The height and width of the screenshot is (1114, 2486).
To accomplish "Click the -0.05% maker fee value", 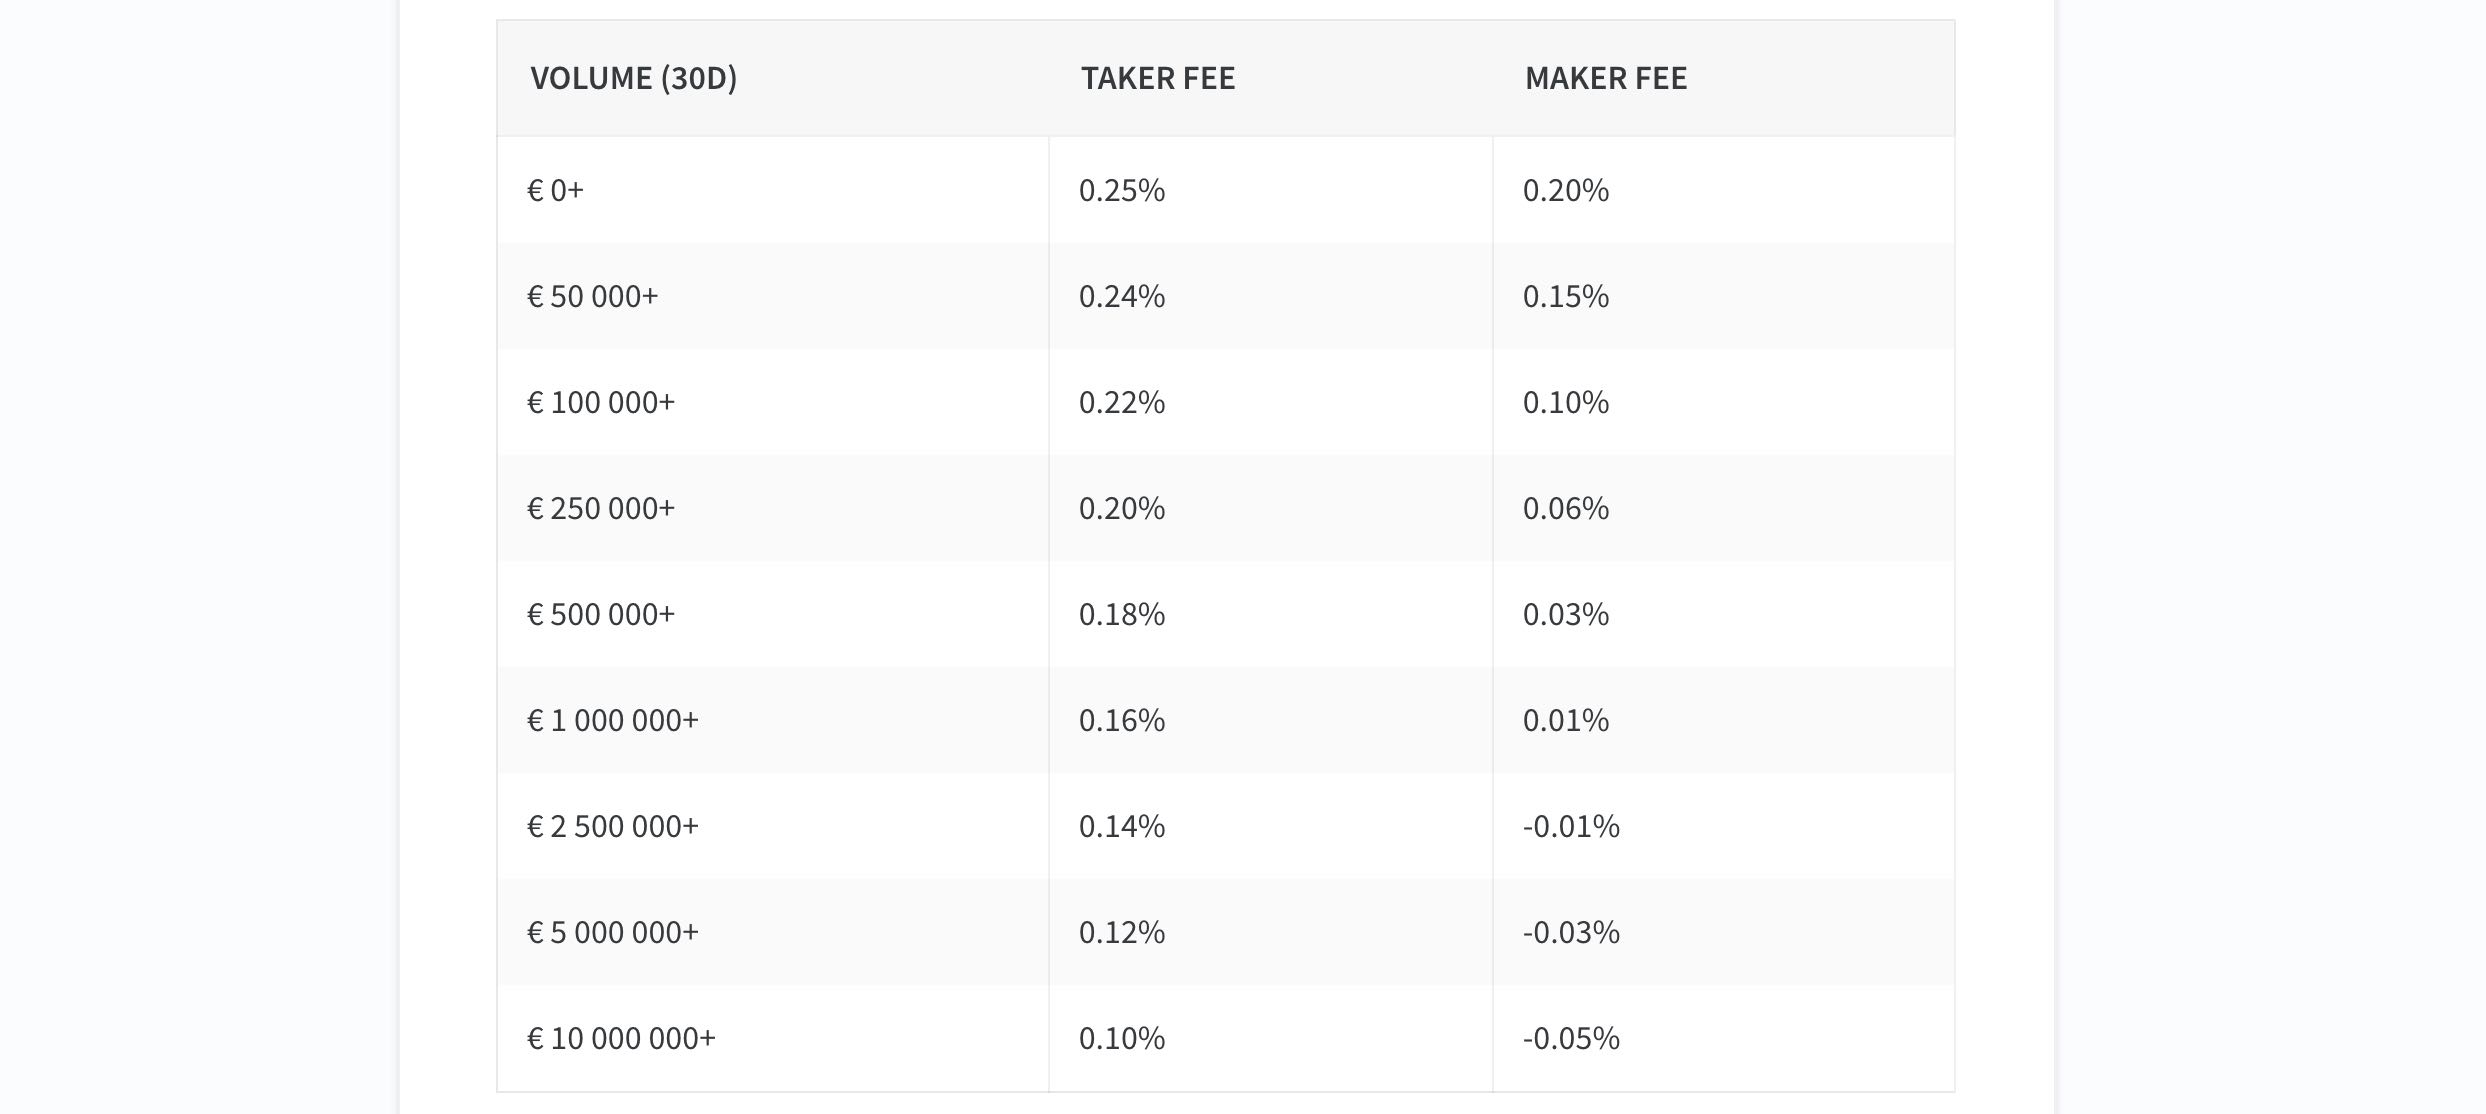I will (1571, 1038).
